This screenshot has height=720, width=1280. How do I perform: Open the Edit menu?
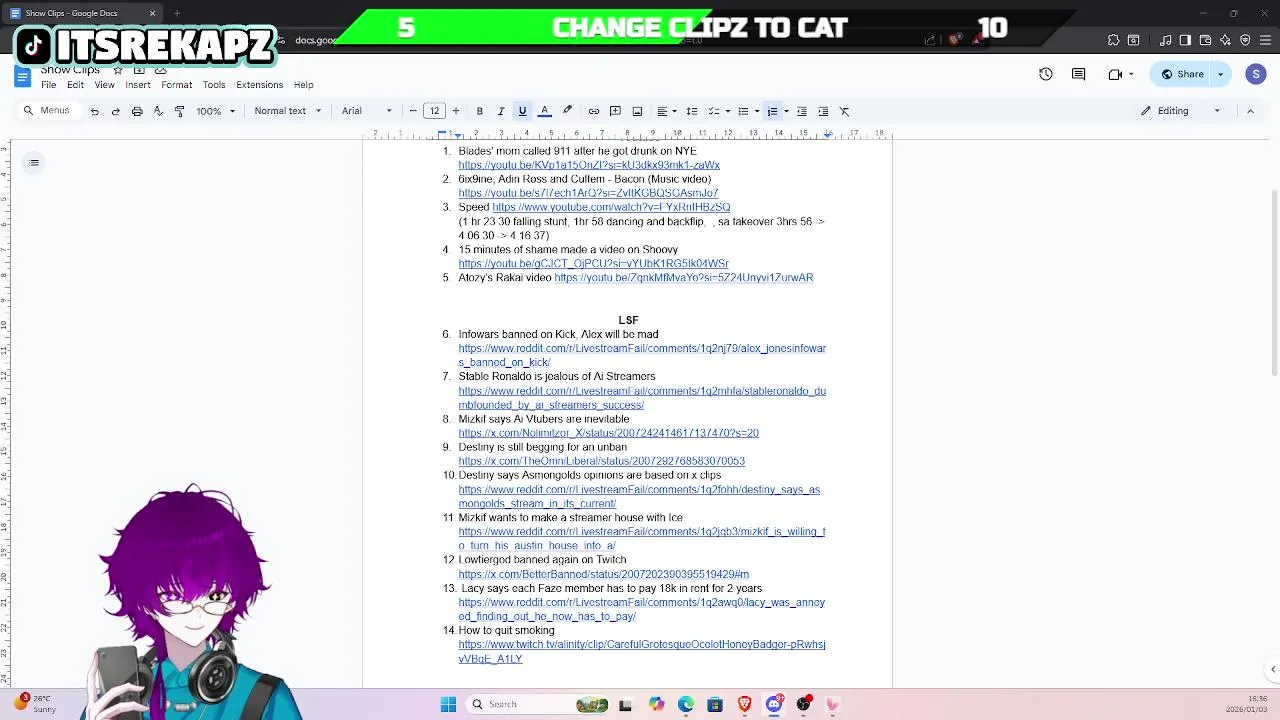(75, 85)
